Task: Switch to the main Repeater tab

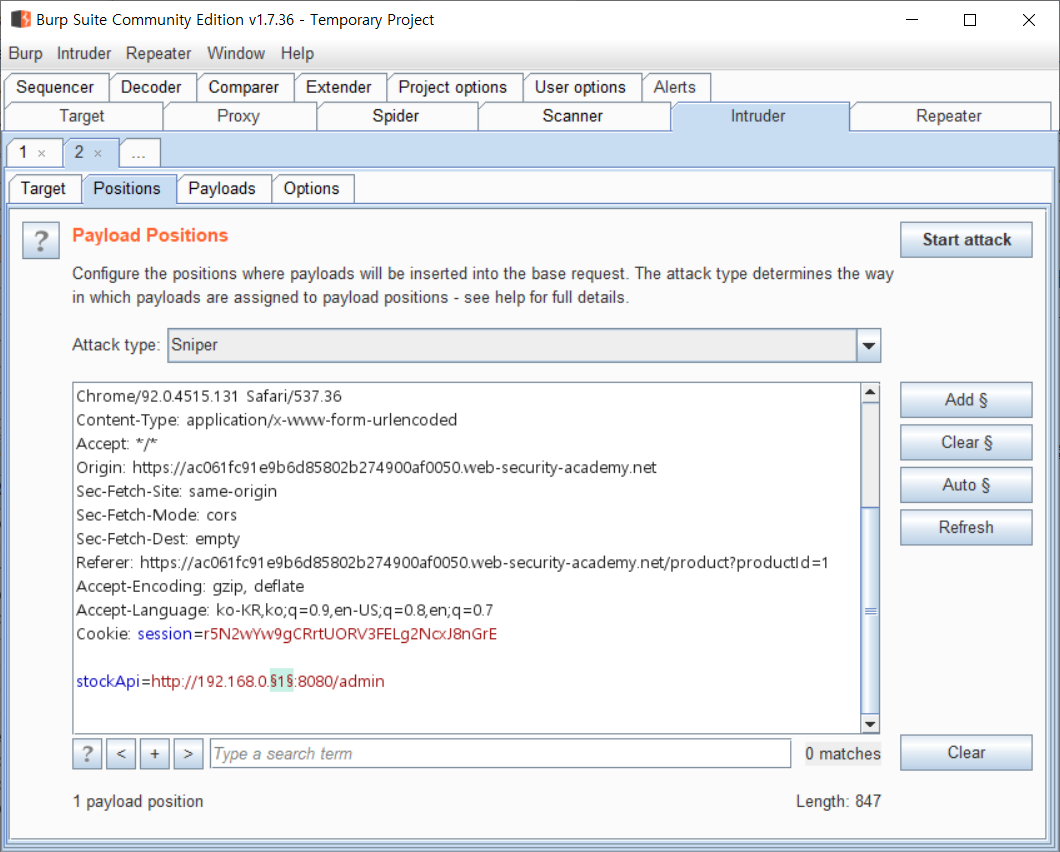Action: click(x=949, y=116)
